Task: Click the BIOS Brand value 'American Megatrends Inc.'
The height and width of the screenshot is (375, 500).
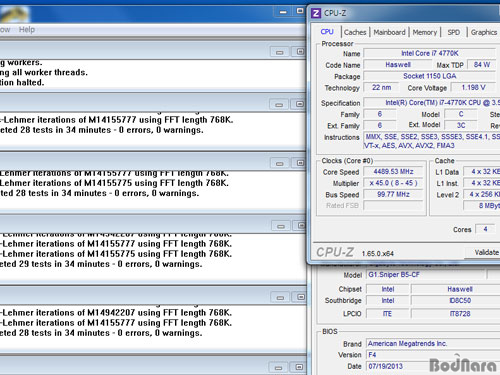Action: [433, 343]
